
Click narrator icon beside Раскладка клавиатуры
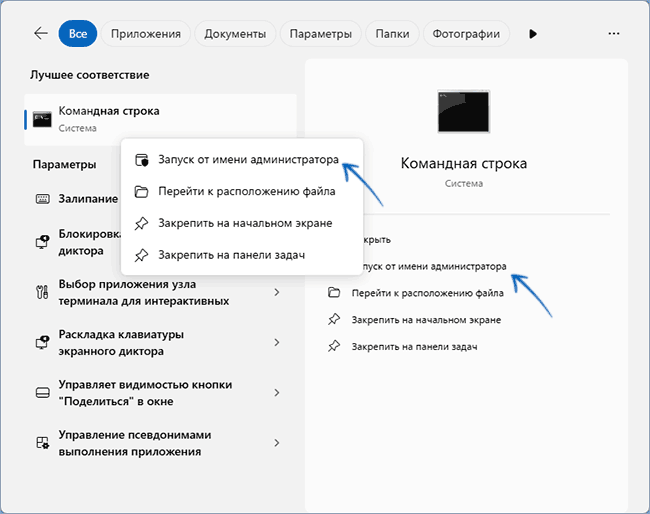[42, 342]
